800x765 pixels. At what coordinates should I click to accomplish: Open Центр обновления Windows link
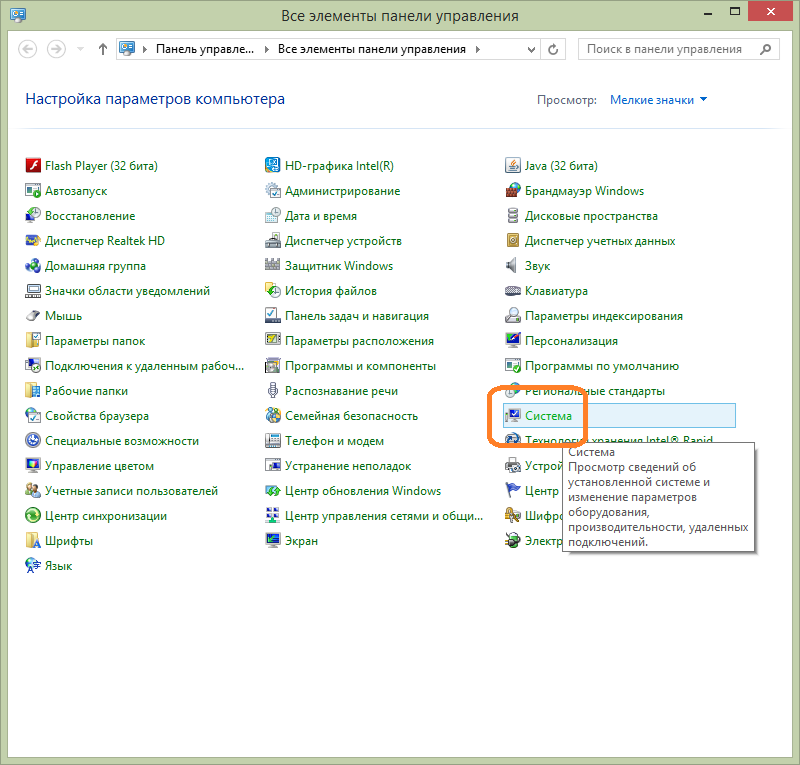point(363,491)
